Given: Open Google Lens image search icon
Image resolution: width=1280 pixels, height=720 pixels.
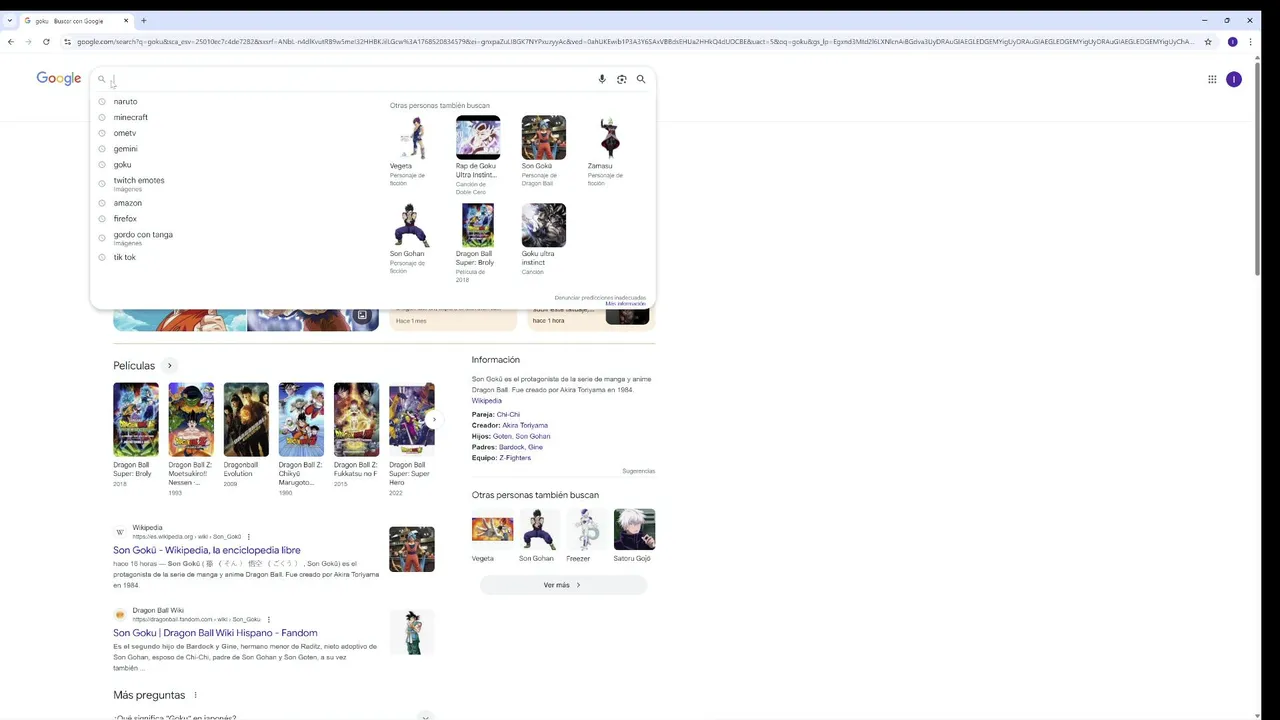Looking at the screenshot, I should pos(622,79).
